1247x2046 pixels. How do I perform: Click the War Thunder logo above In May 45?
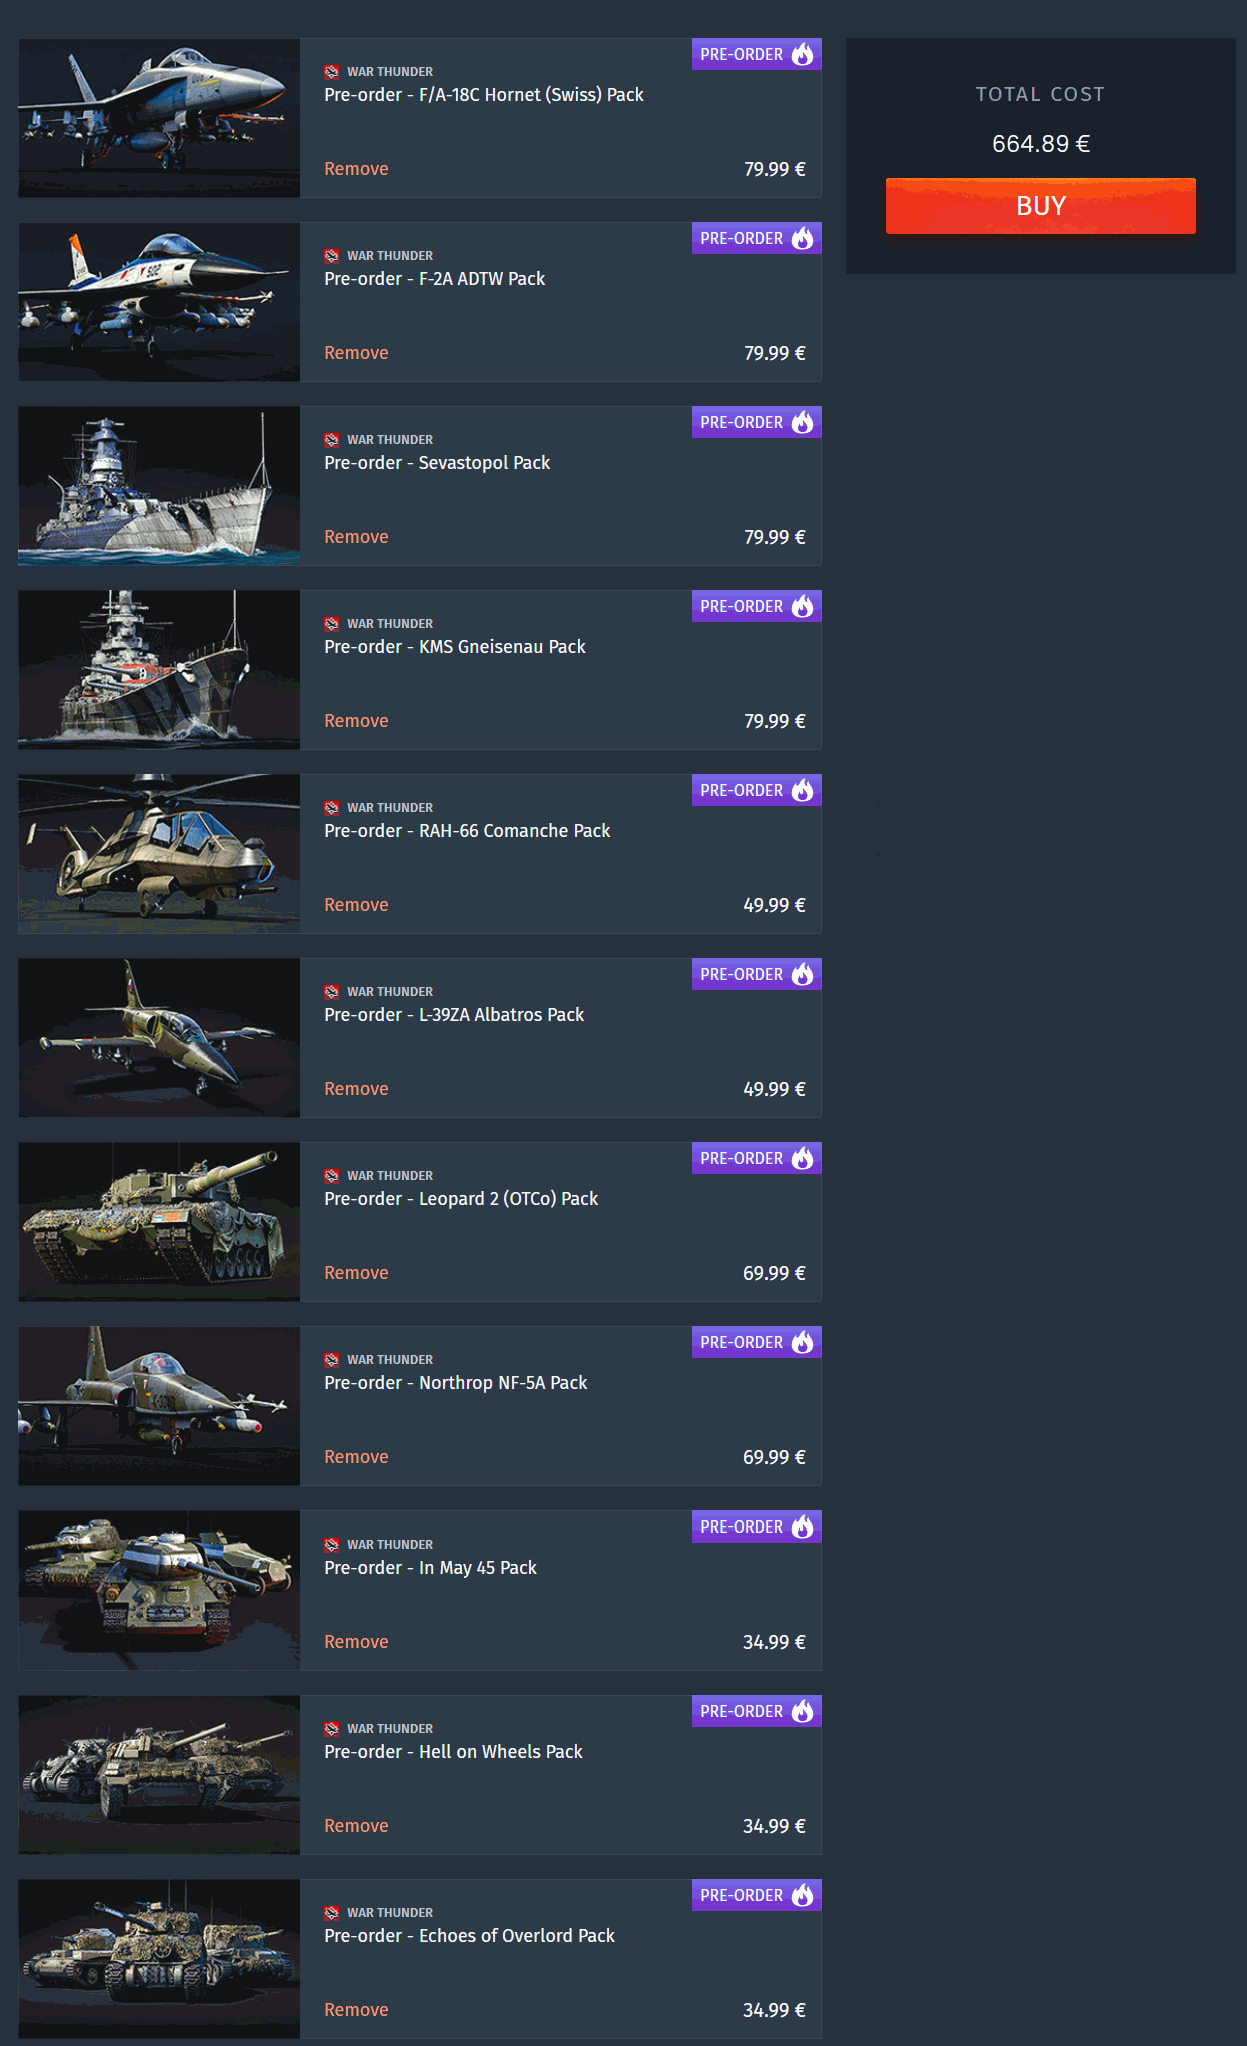(332, 1545)
